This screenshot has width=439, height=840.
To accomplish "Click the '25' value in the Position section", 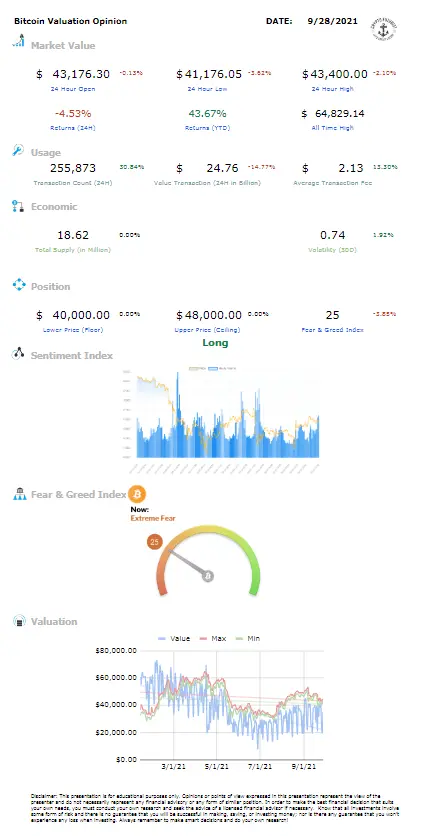I will pos(332,314).
